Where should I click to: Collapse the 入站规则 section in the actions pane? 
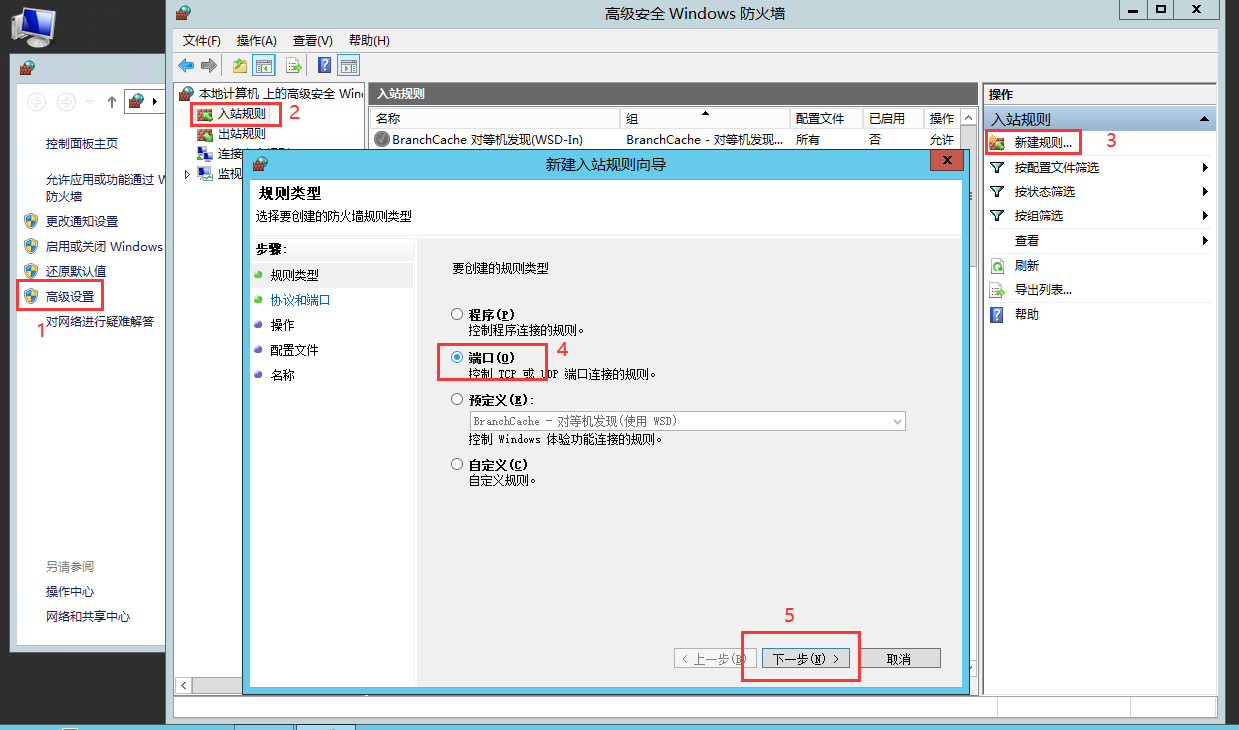1204,119
